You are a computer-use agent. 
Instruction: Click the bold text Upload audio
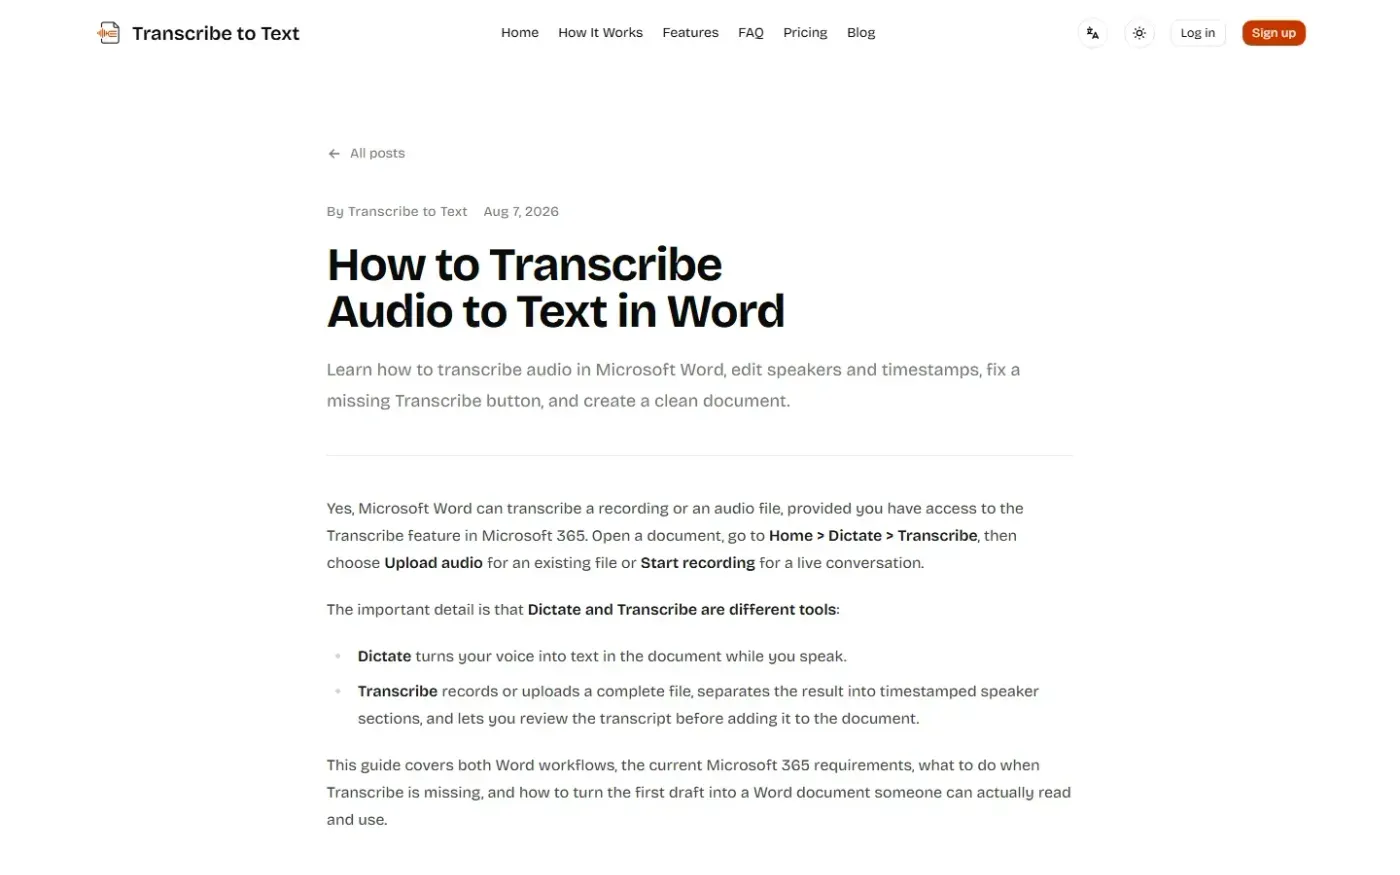(433, 563)
